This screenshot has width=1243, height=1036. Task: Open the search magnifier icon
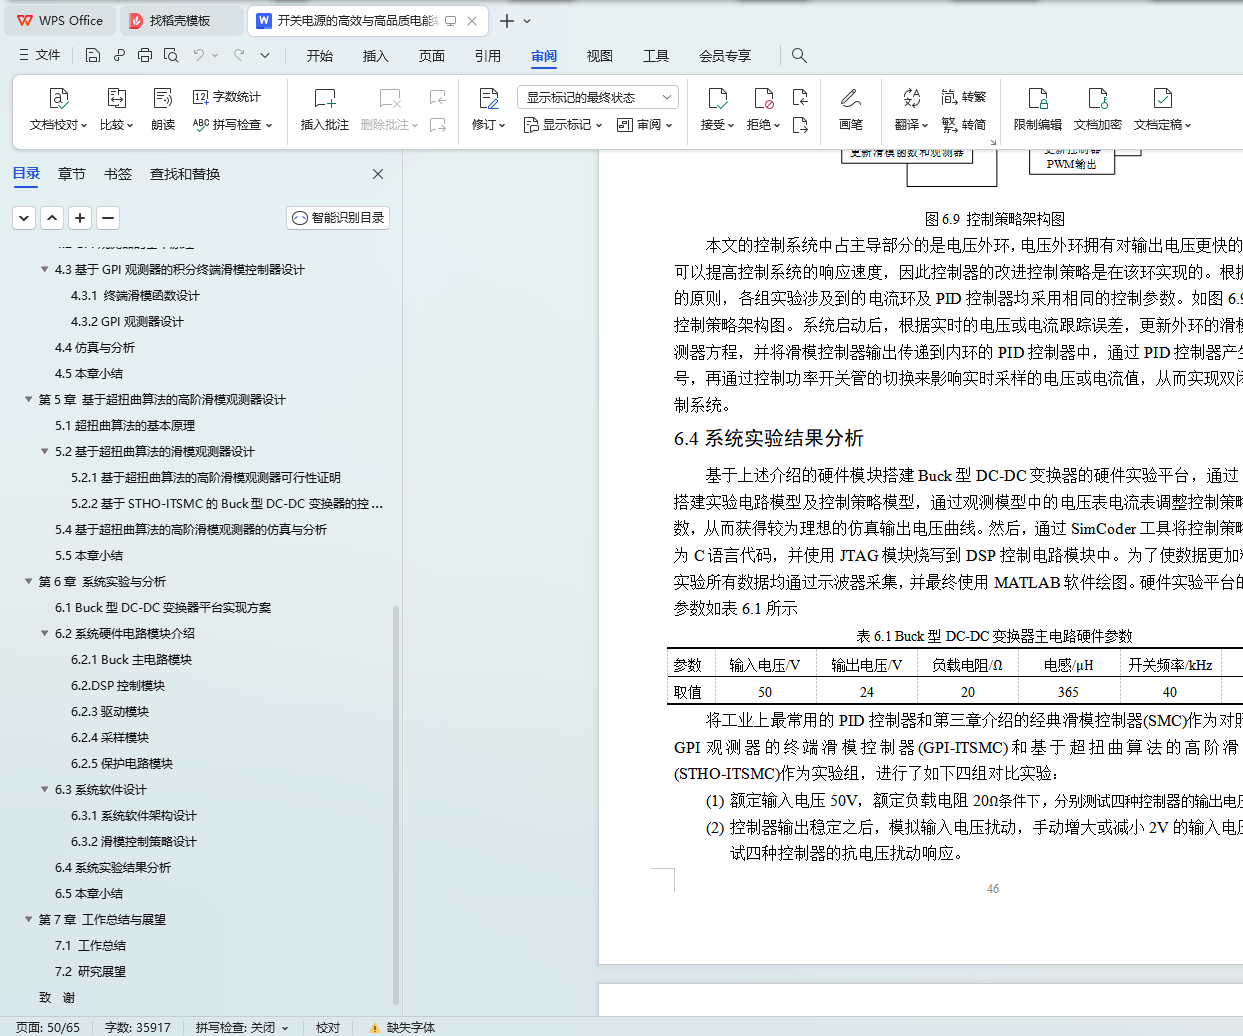(799, 55)
